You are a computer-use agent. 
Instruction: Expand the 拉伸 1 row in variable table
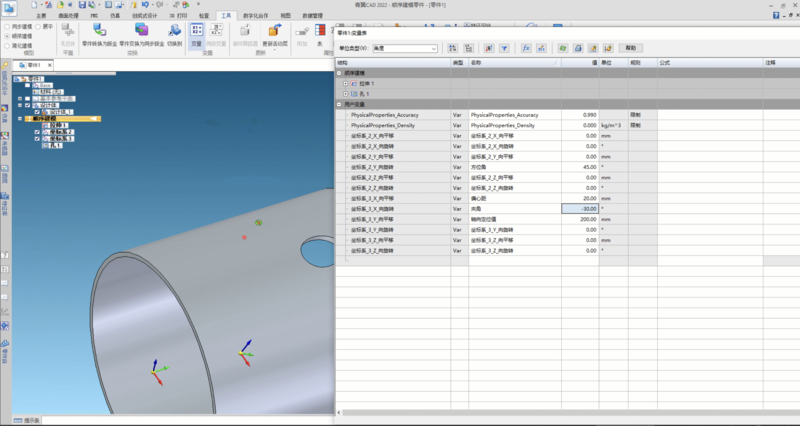coord(345,83)
